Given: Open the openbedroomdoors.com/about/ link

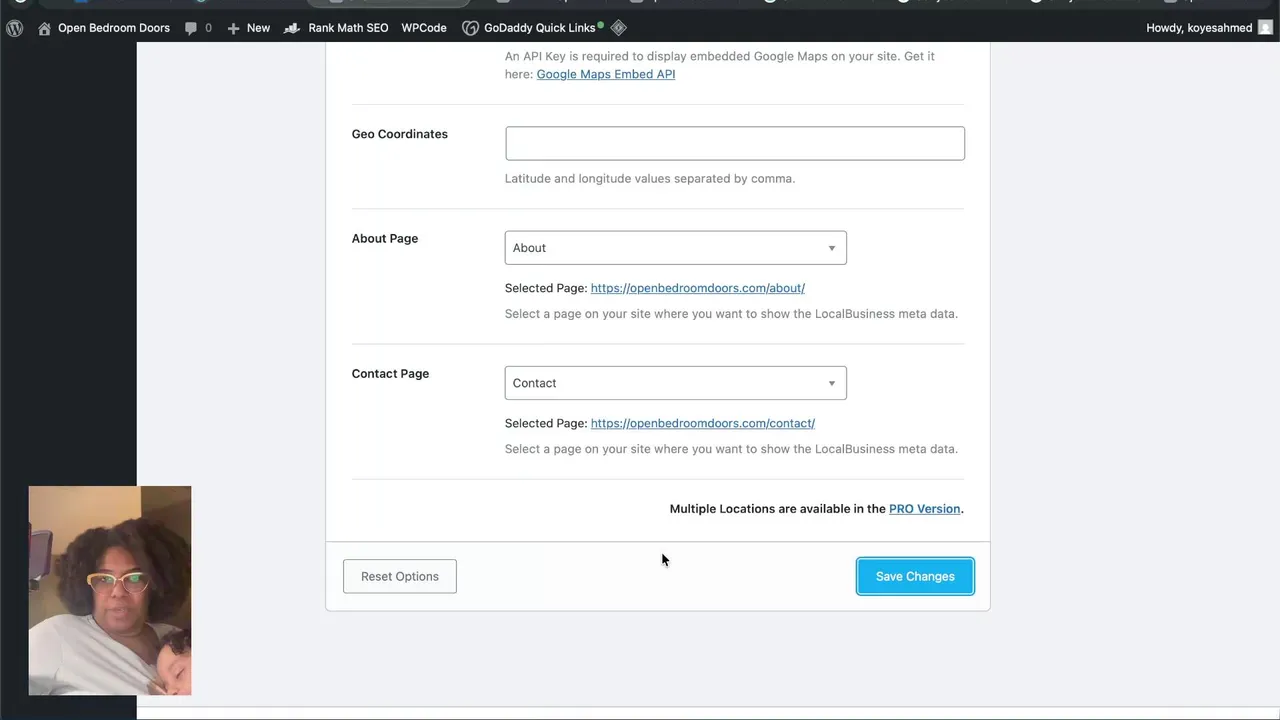Looking at the screenshot, I should (x=697, y=288).
